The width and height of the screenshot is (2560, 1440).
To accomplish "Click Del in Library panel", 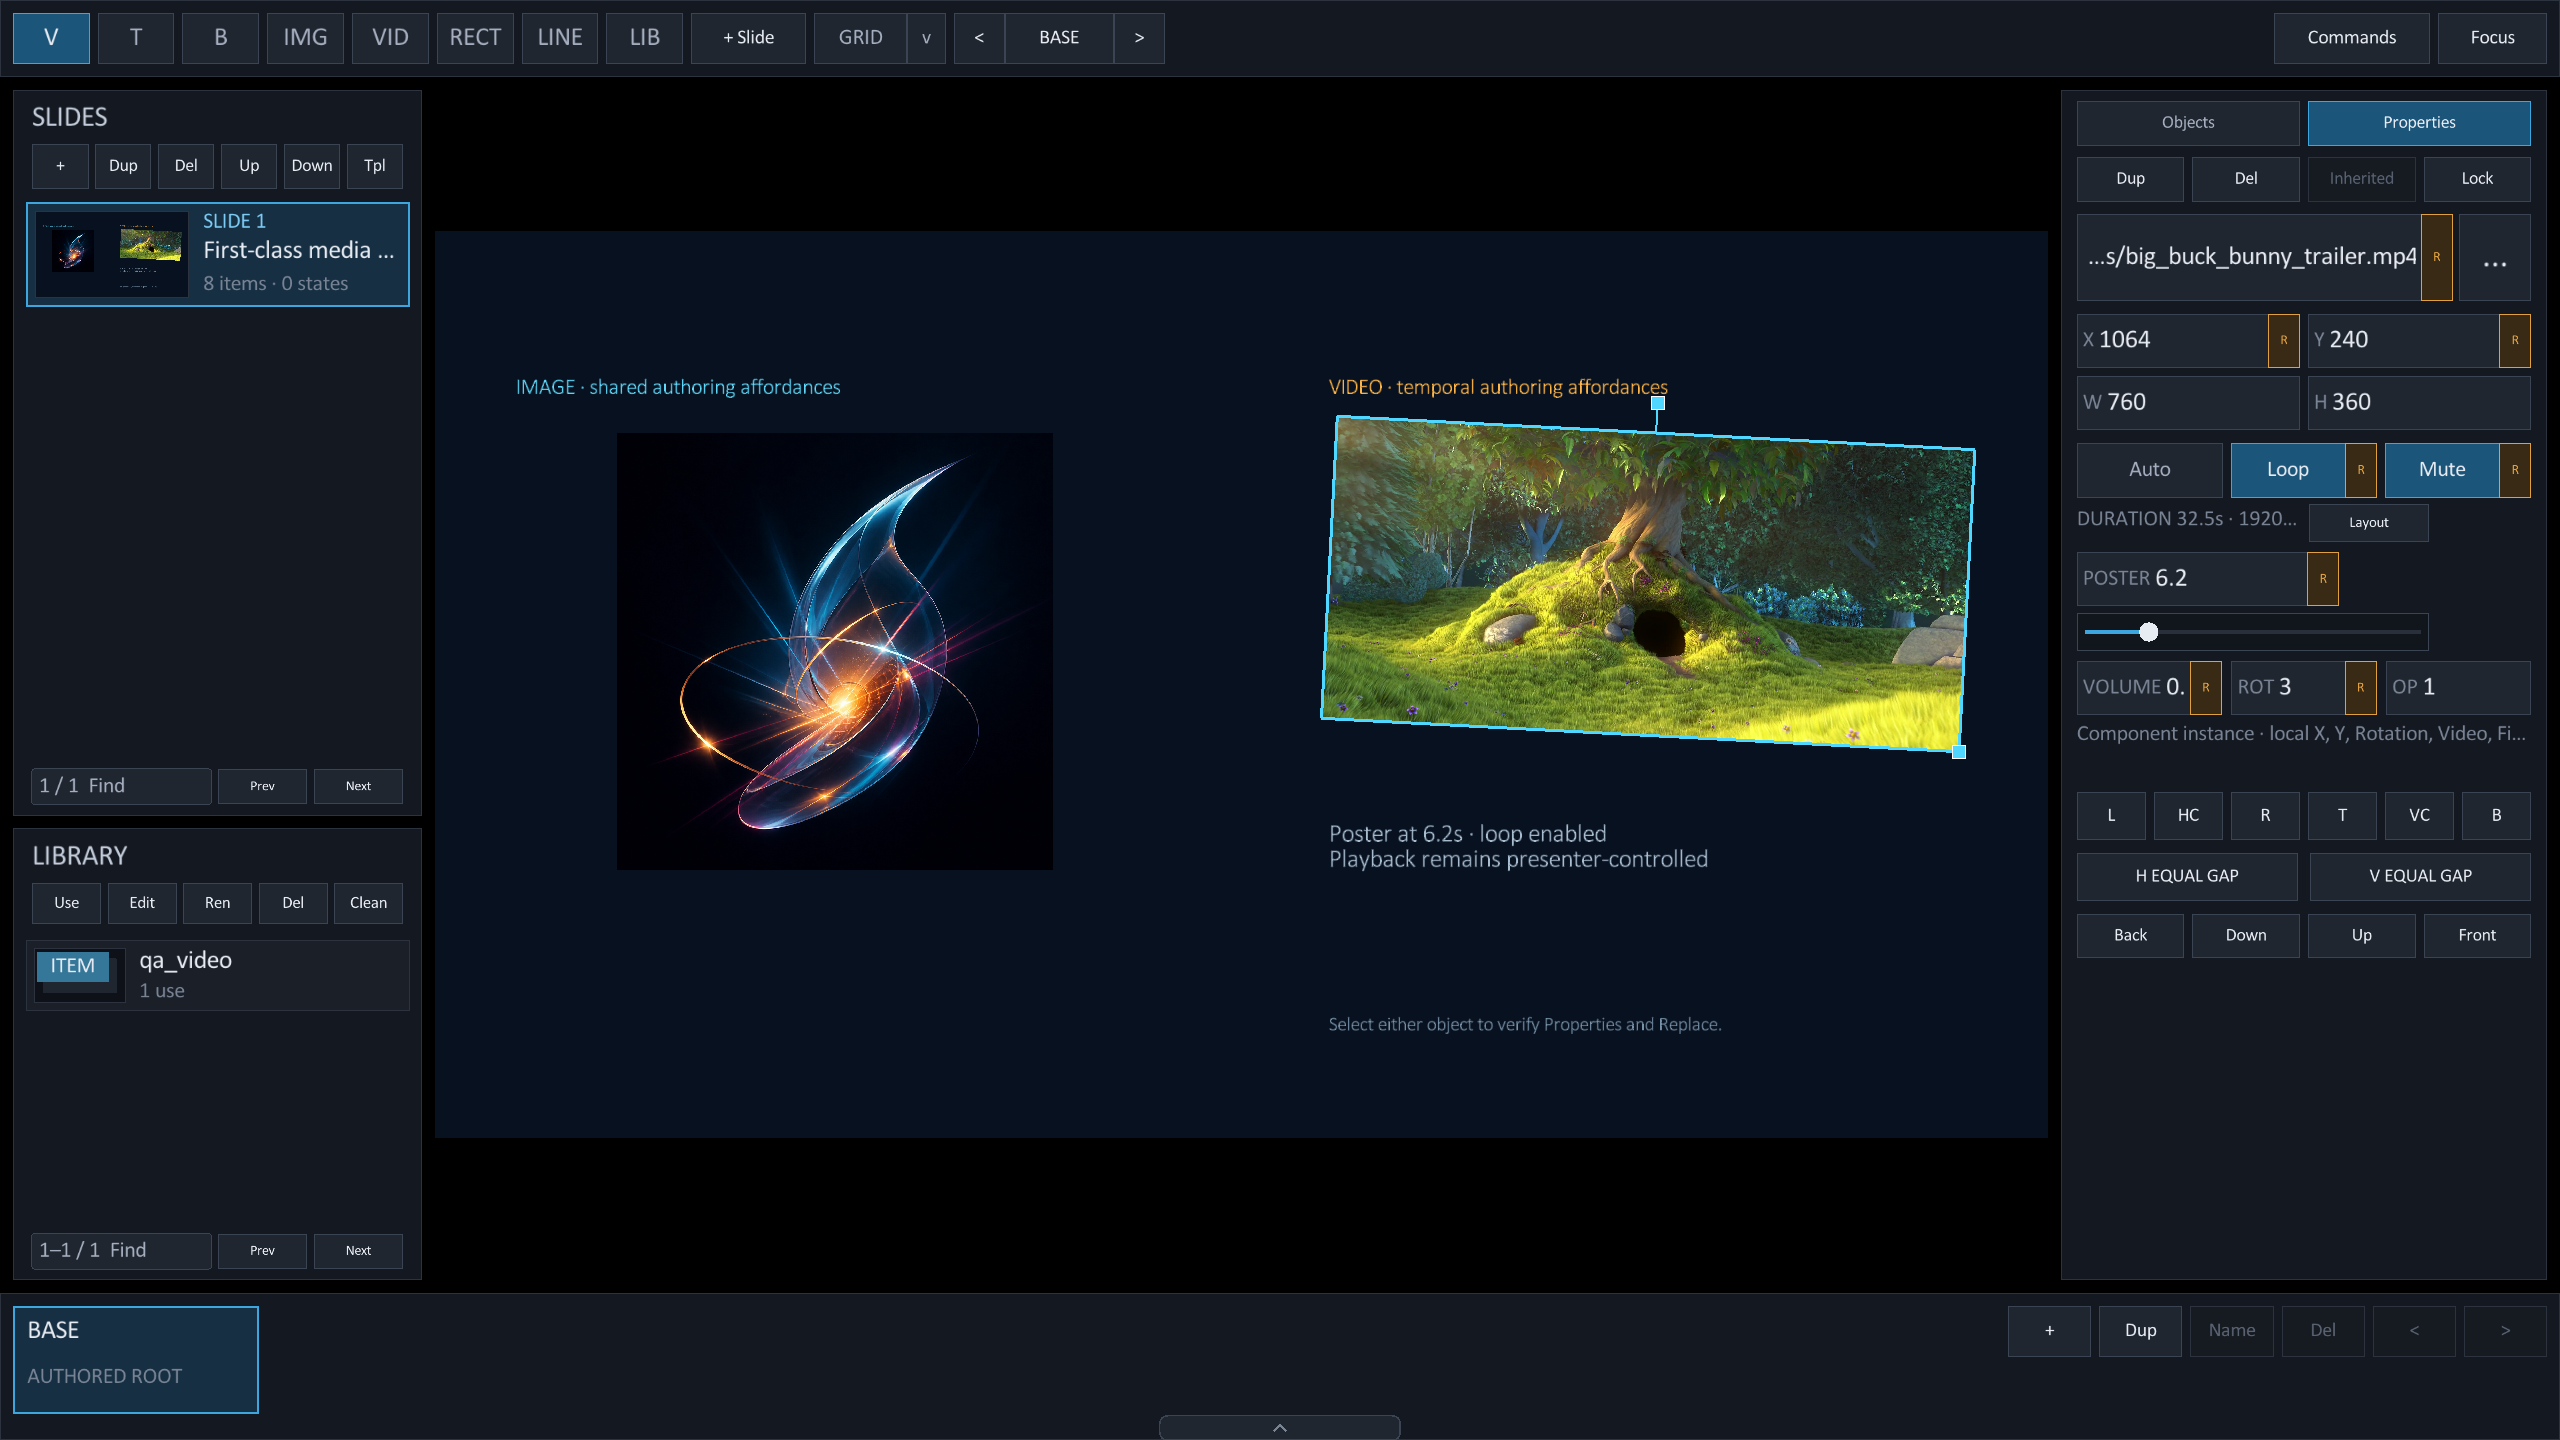I will 293,903.
